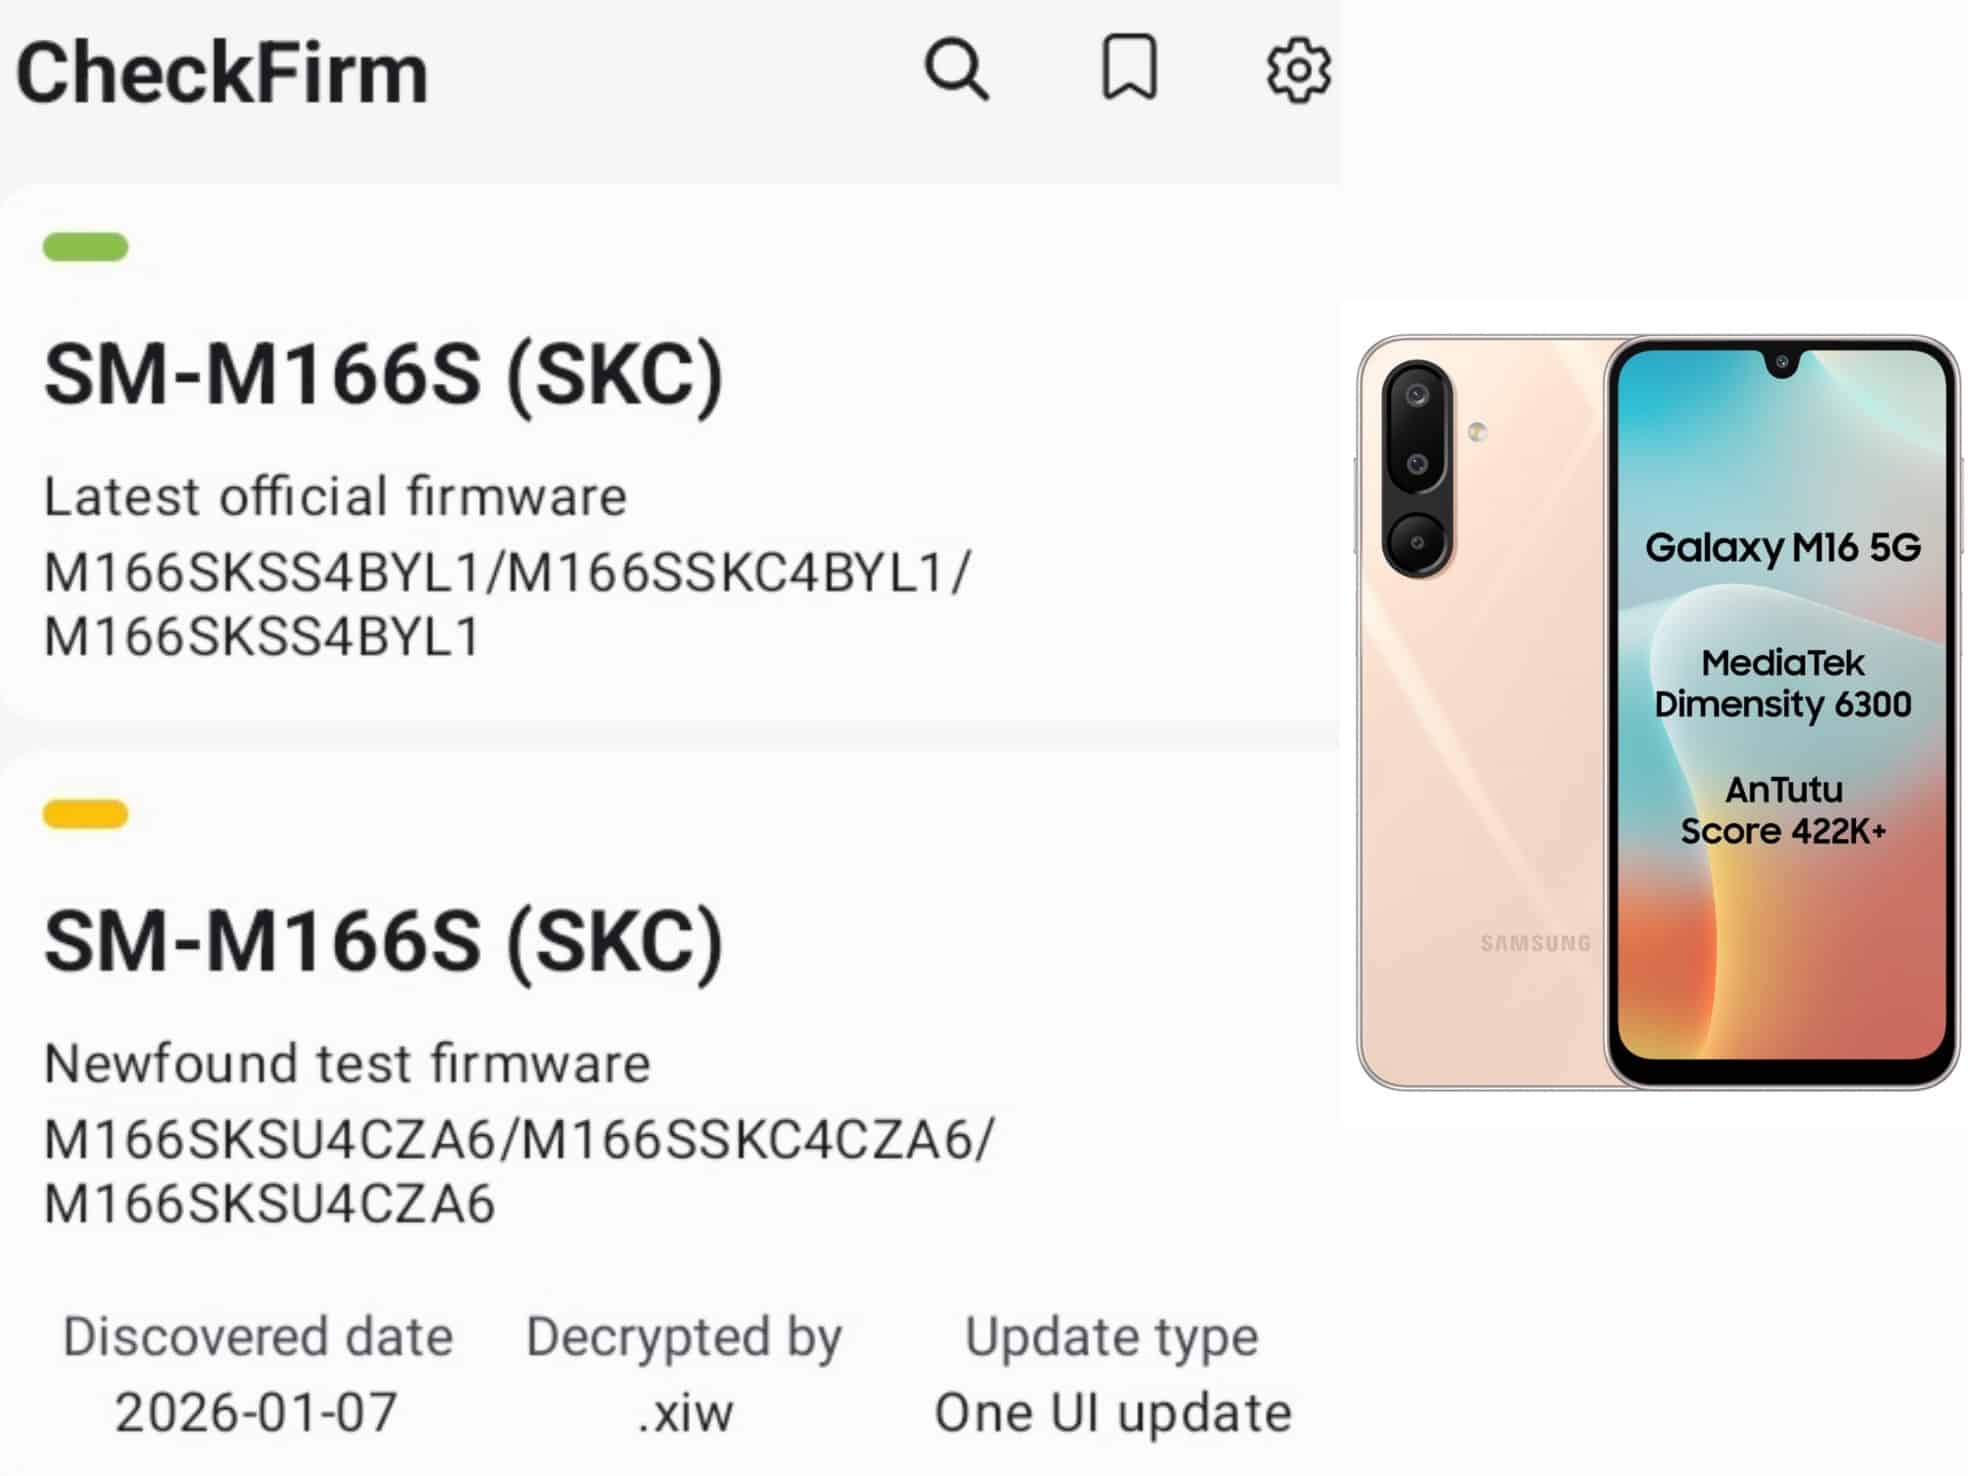Click the yellow test firmware indicator pill
The image size is (1968, 1476).
85,814
